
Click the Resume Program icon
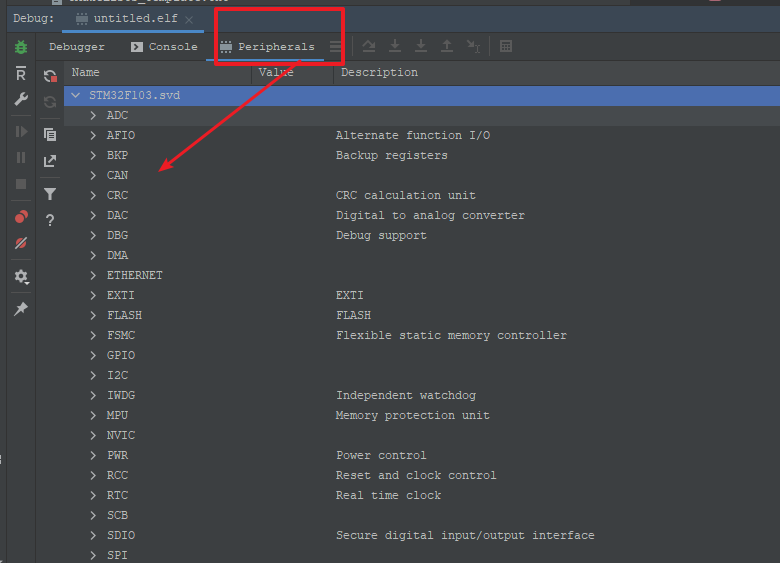[21, 131]
